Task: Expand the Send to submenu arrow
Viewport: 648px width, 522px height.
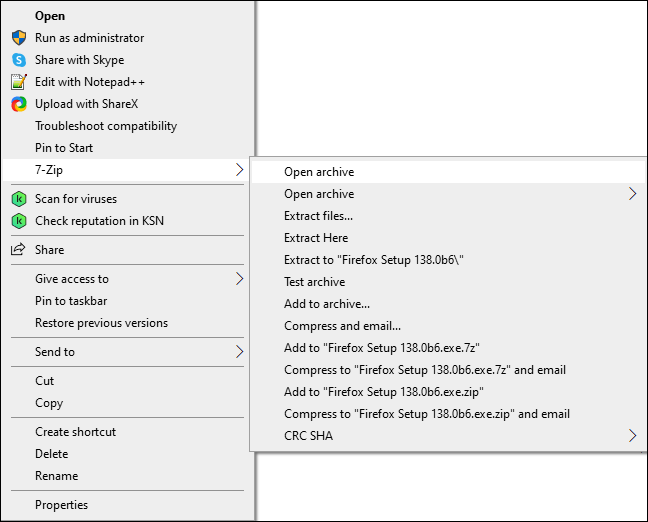Action: tap(239, 352)
